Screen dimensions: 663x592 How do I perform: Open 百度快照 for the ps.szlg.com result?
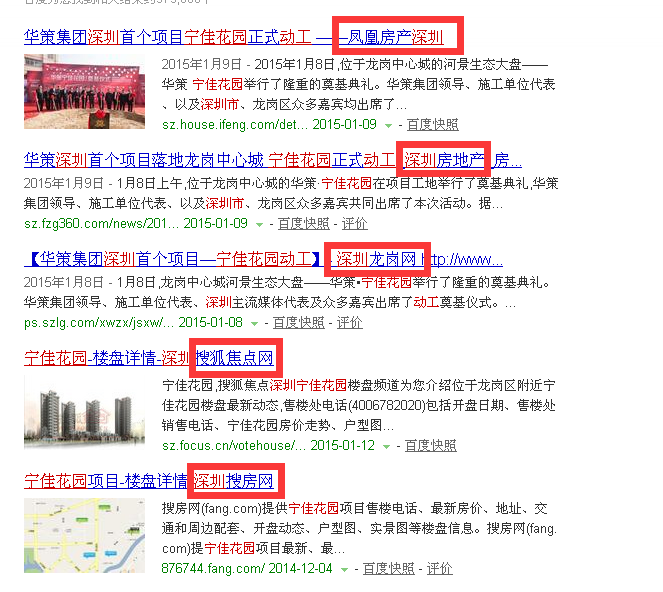(298, 323)
